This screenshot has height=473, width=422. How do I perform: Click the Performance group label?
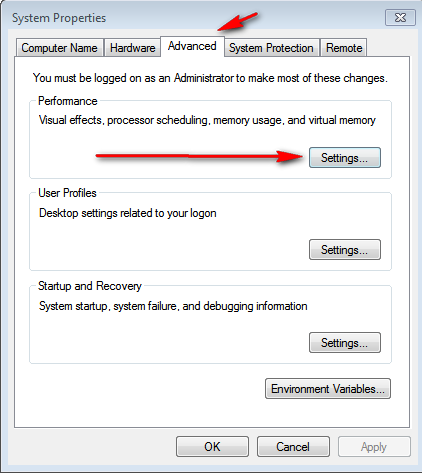pyautogui.click(x=68, y=101)
